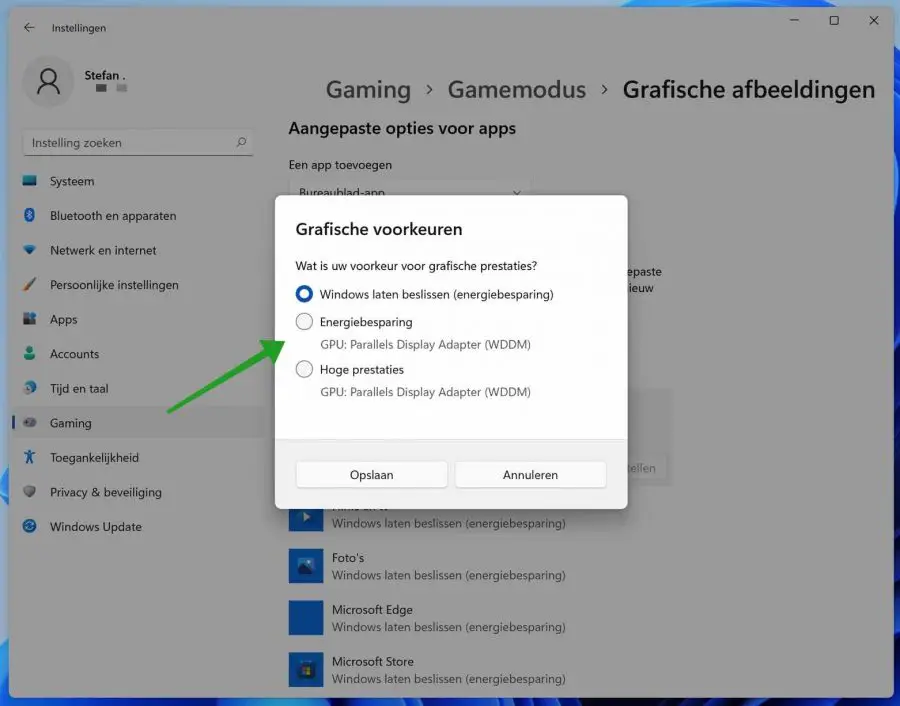Open Netwerk en internet settings

pos(138,250)
